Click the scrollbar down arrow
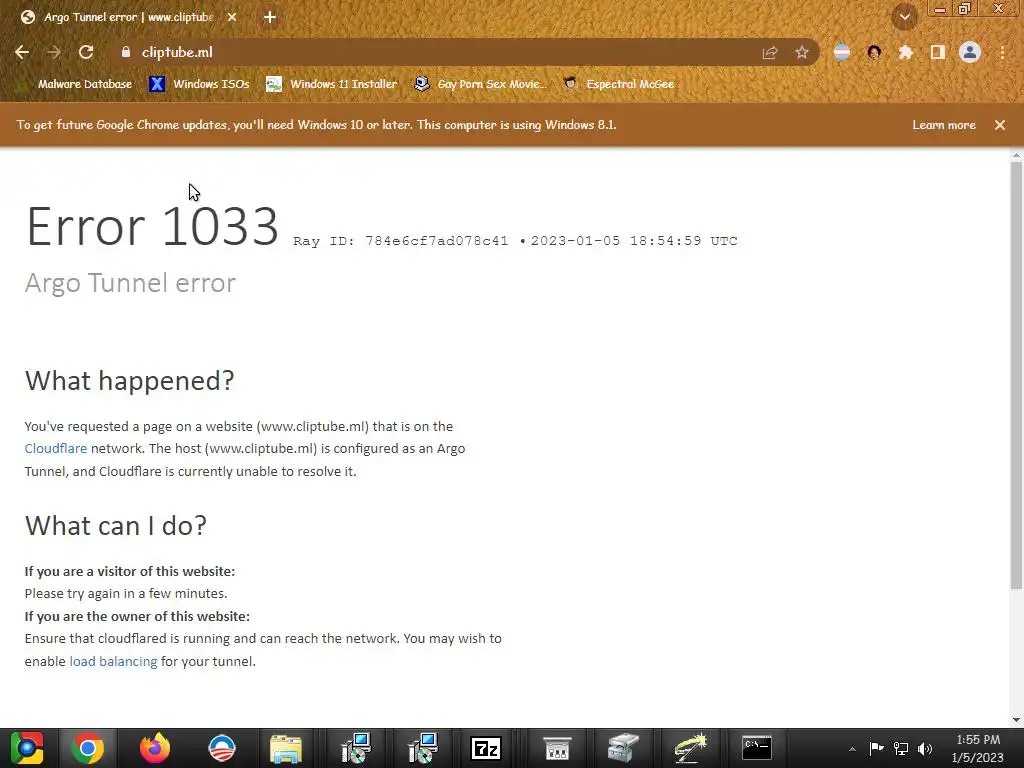This screenshot has width=1024, height=768. tap(1016, 720)
